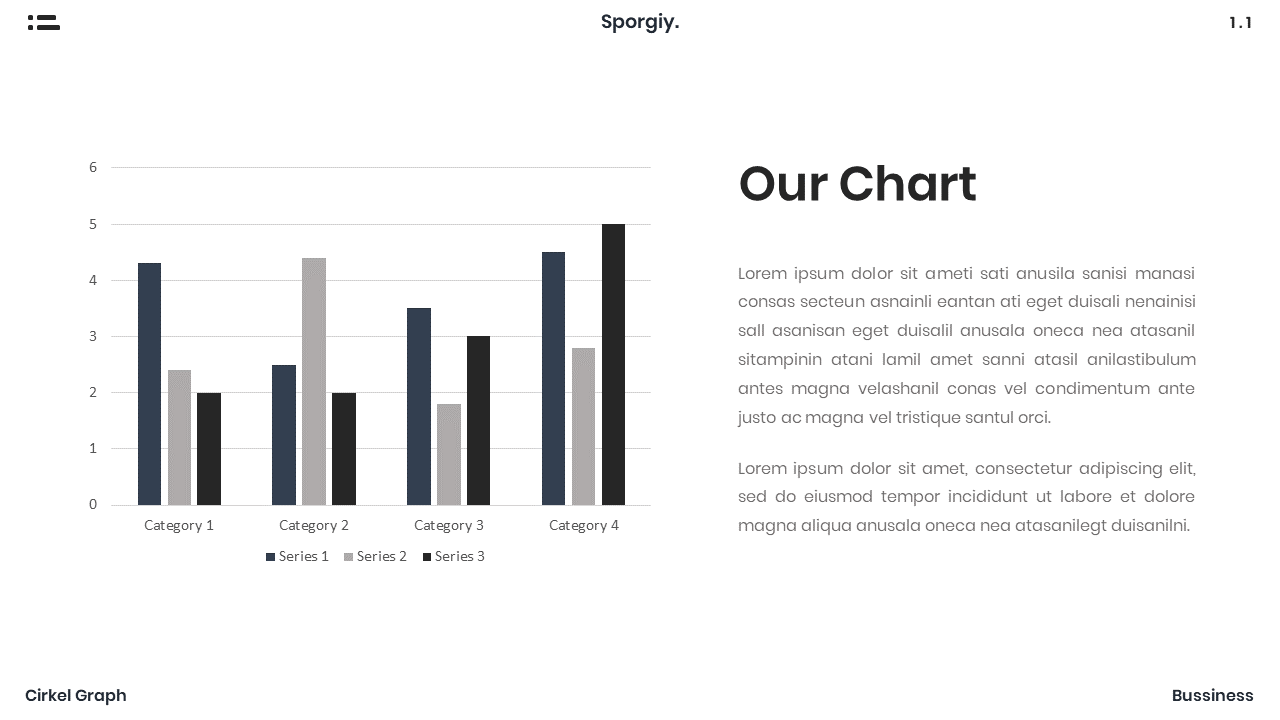This screenshot has height=720, width=1280.
Task: Select the Category 3 dark blue bar
Action: click(x=419, y=406)
